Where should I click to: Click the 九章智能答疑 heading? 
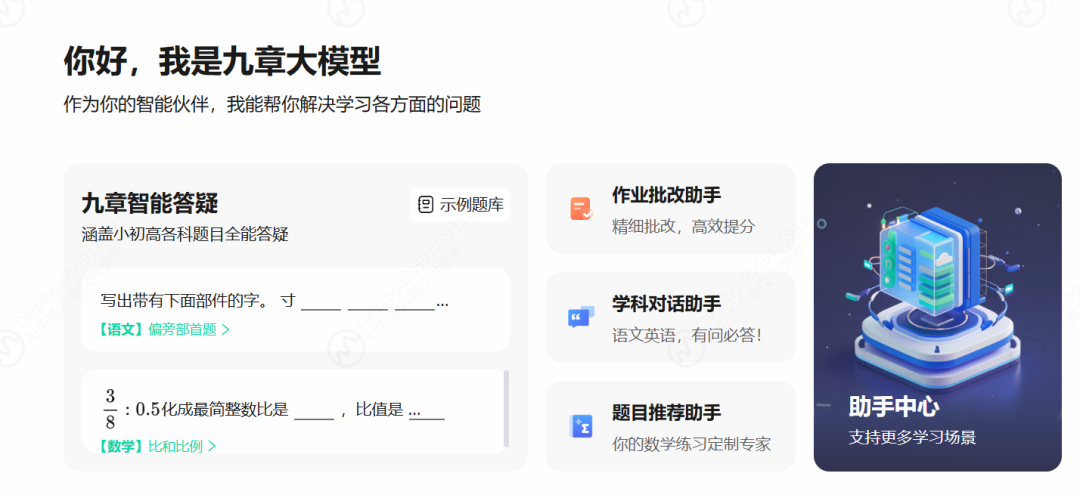(x=150, y=204)
